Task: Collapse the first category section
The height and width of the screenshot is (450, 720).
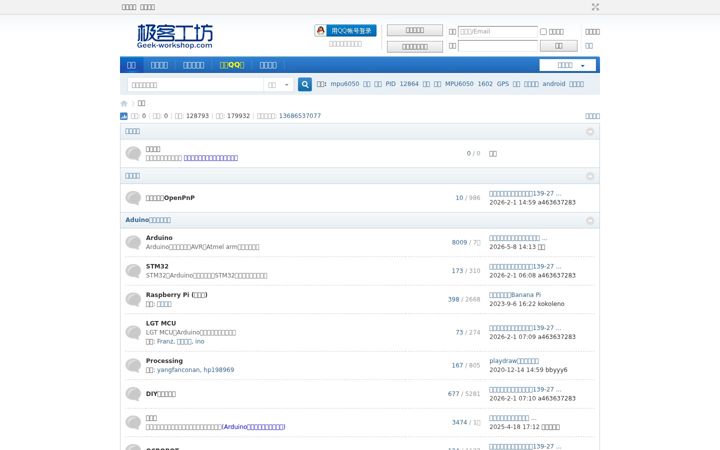Action: coord(590,132)
